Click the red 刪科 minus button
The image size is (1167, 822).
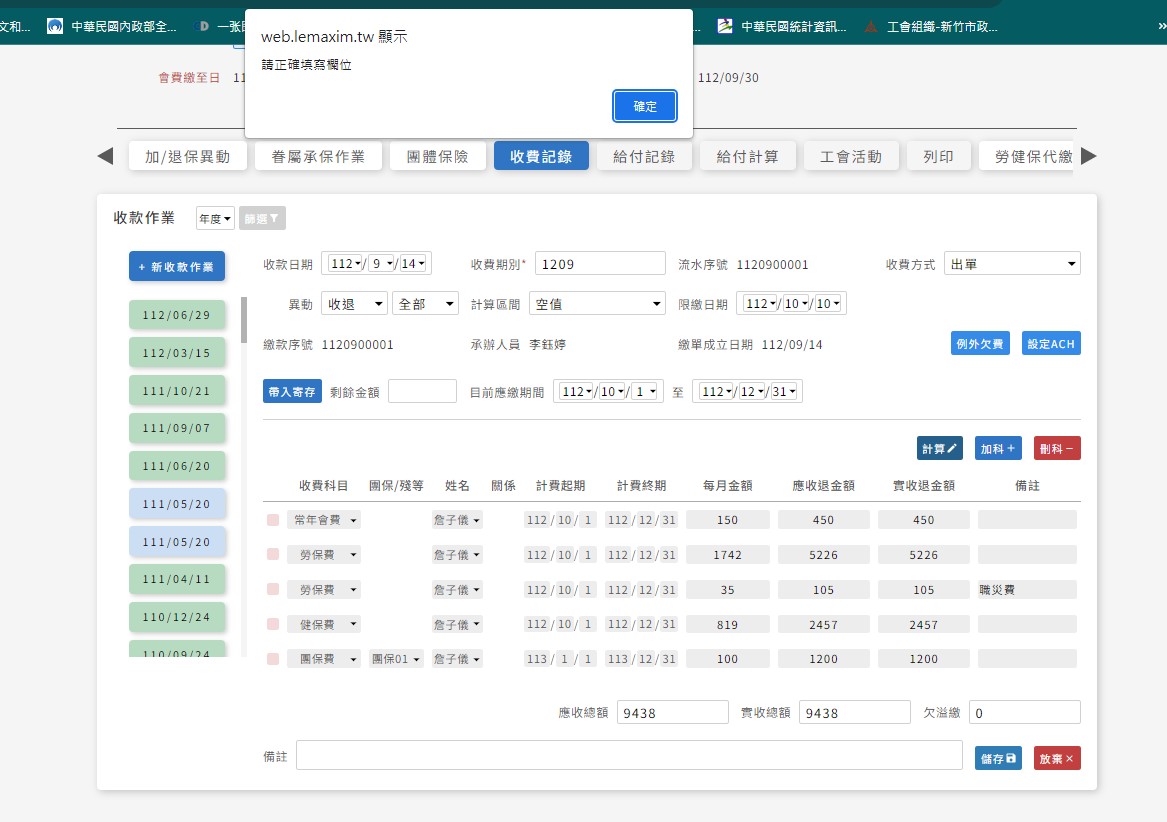(x=1056, y=449)
